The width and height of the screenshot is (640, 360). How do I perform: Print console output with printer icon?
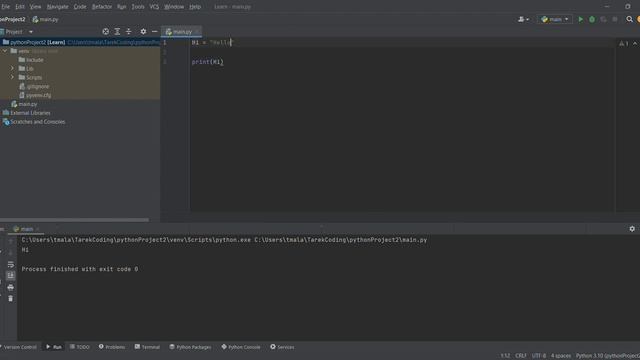click(11, 287)
